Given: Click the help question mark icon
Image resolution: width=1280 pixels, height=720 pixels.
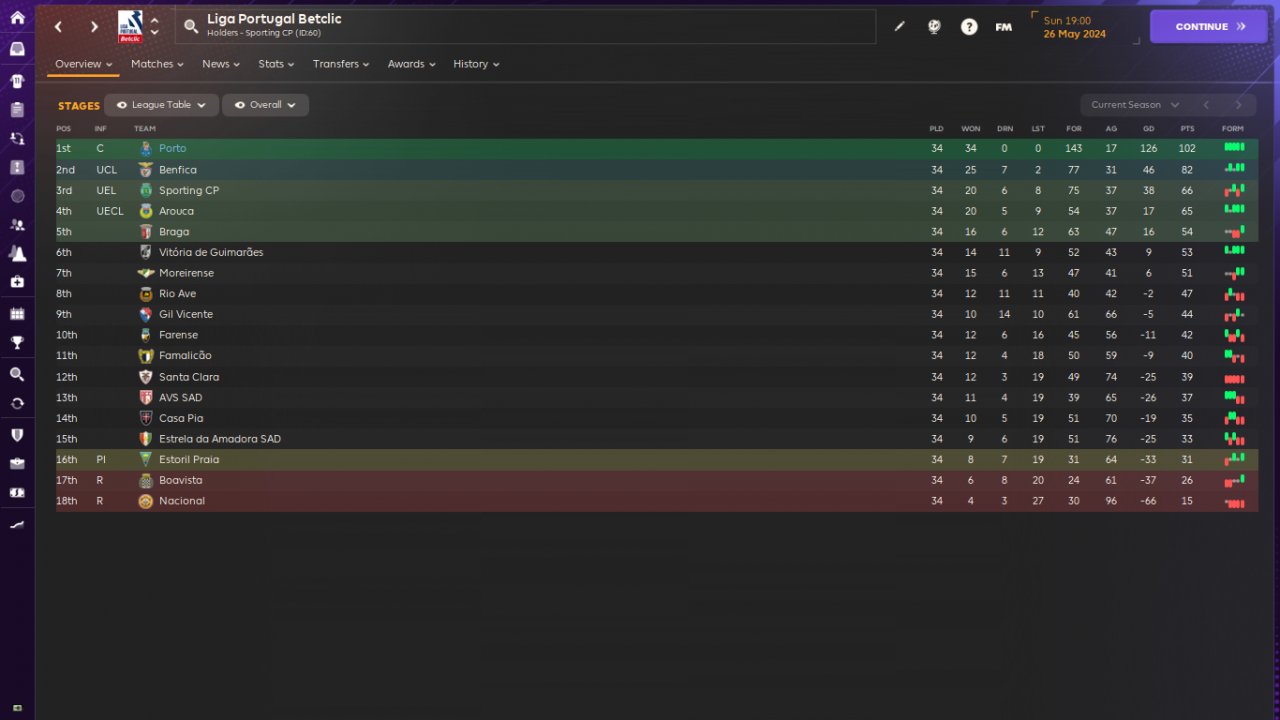Looking at the screenshot, I should (x=969, y=27).
